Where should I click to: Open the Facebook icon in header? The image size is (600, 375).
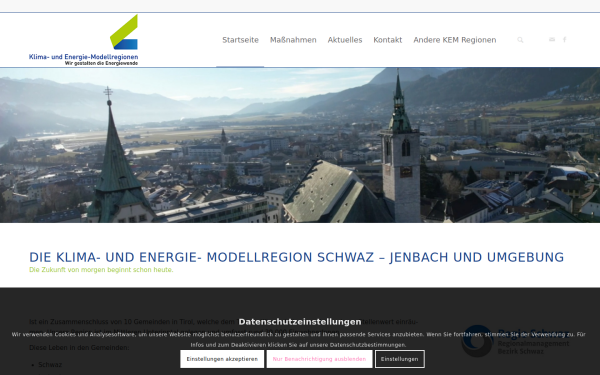(564, 39)
